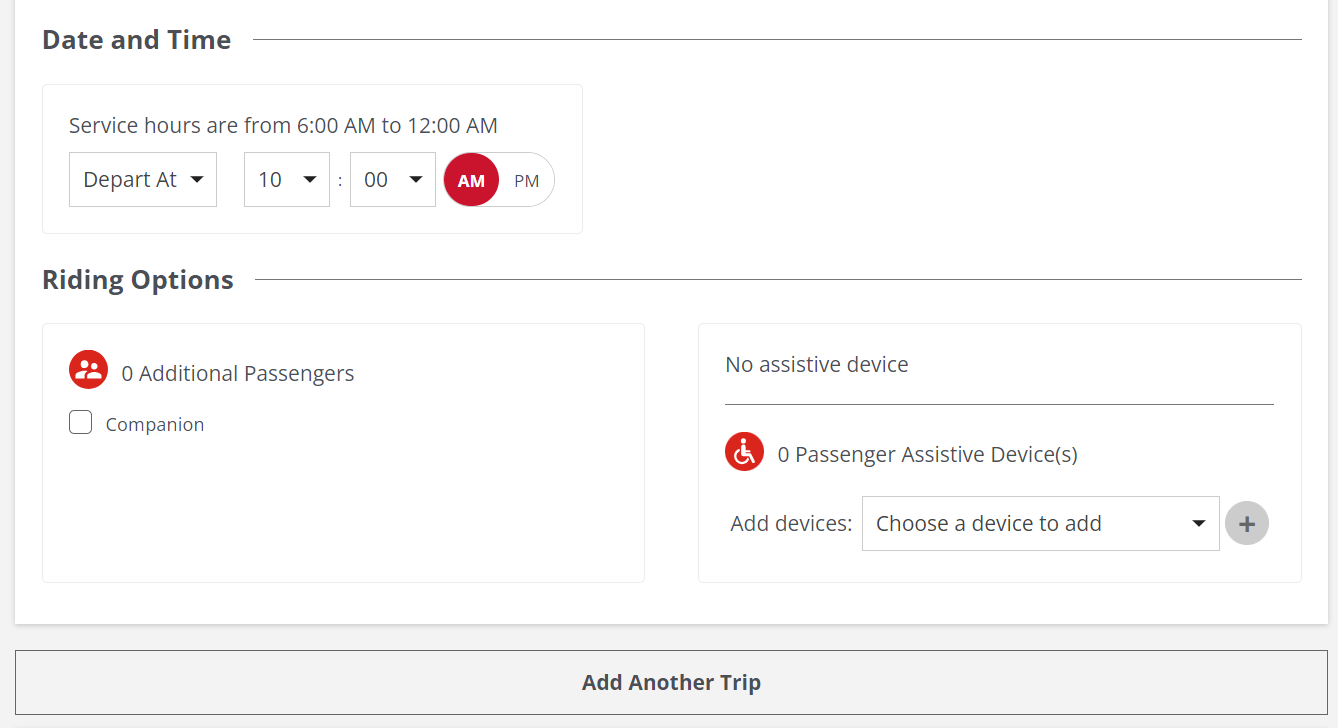The height and width of the screenshot is (728, 1338).
Task: Click the Date and Time heading
Action: click(x=137, y=40)
